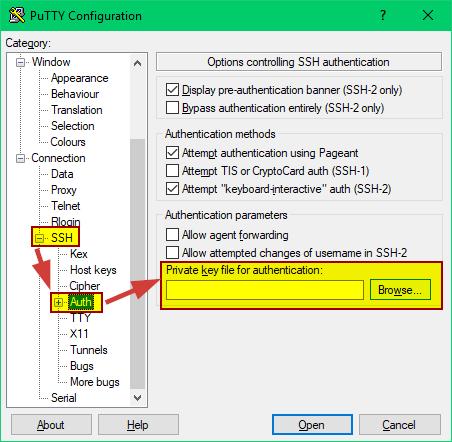
Task: Click the category list scrollbar thumb
Action: [137, 264]
